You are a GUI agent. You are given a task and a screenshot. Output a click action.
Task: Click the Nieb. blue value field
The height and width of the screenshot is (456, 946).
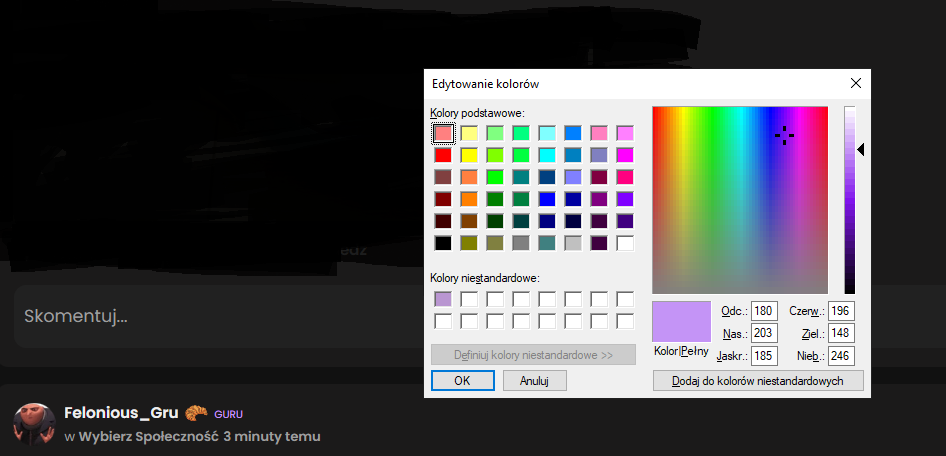(841, 355)
